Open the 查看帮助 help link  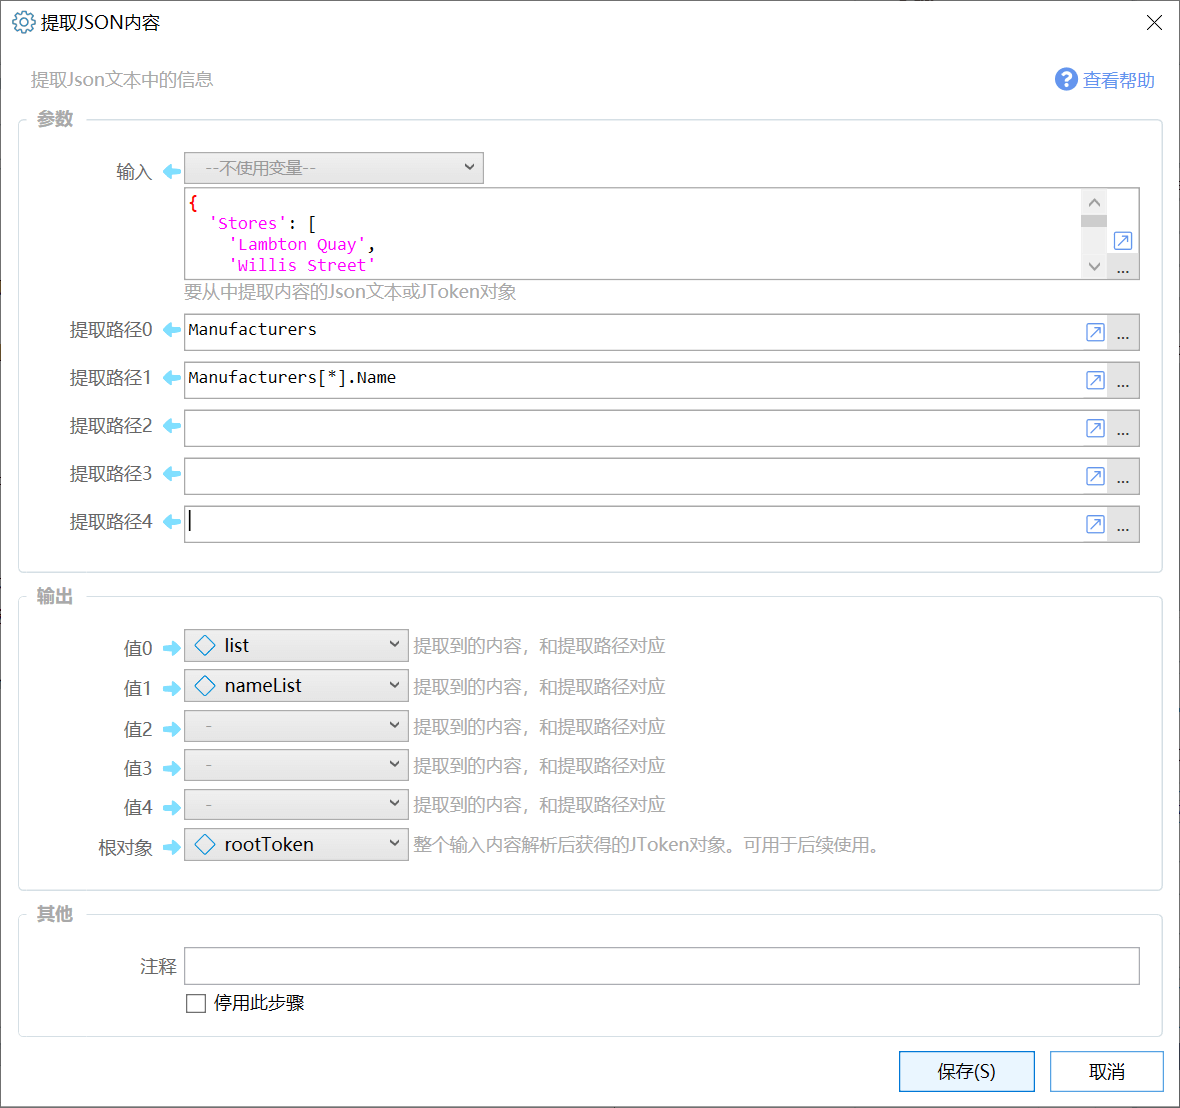click(x=1118, y=80)
